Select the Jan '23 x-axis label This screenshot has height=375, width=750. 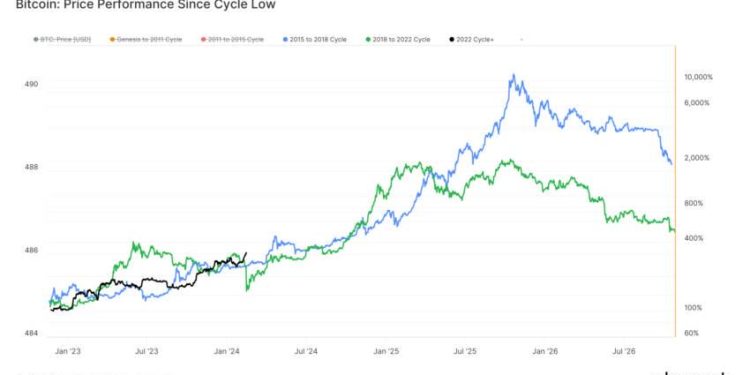coord(67,352)
